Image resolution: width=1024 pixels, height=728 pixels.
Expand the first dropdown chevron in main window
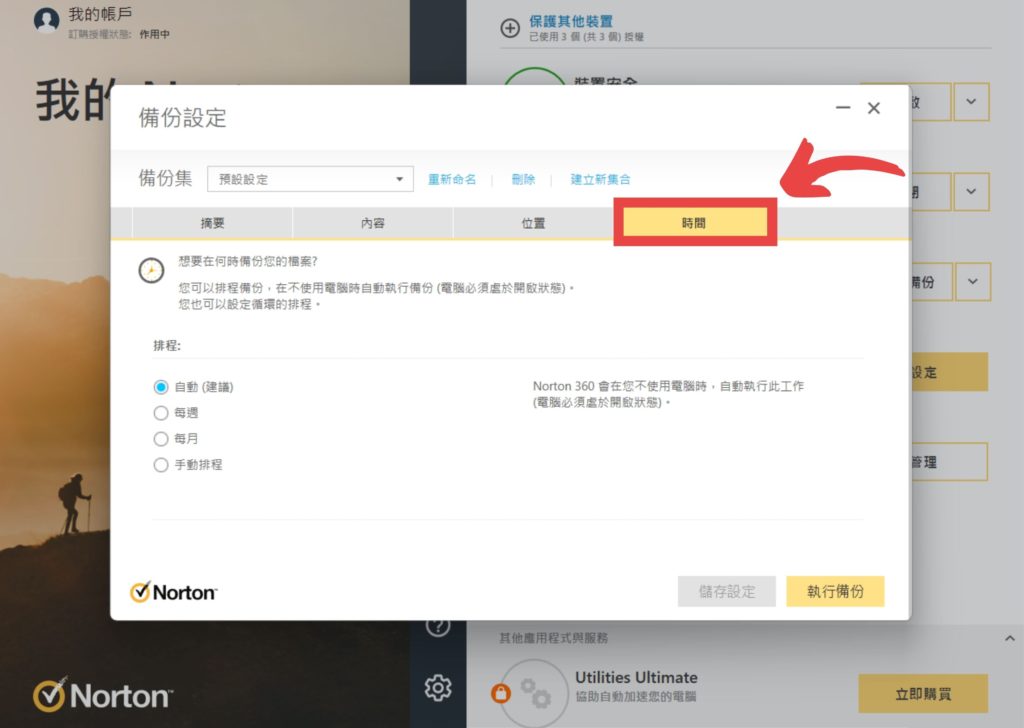972,102
